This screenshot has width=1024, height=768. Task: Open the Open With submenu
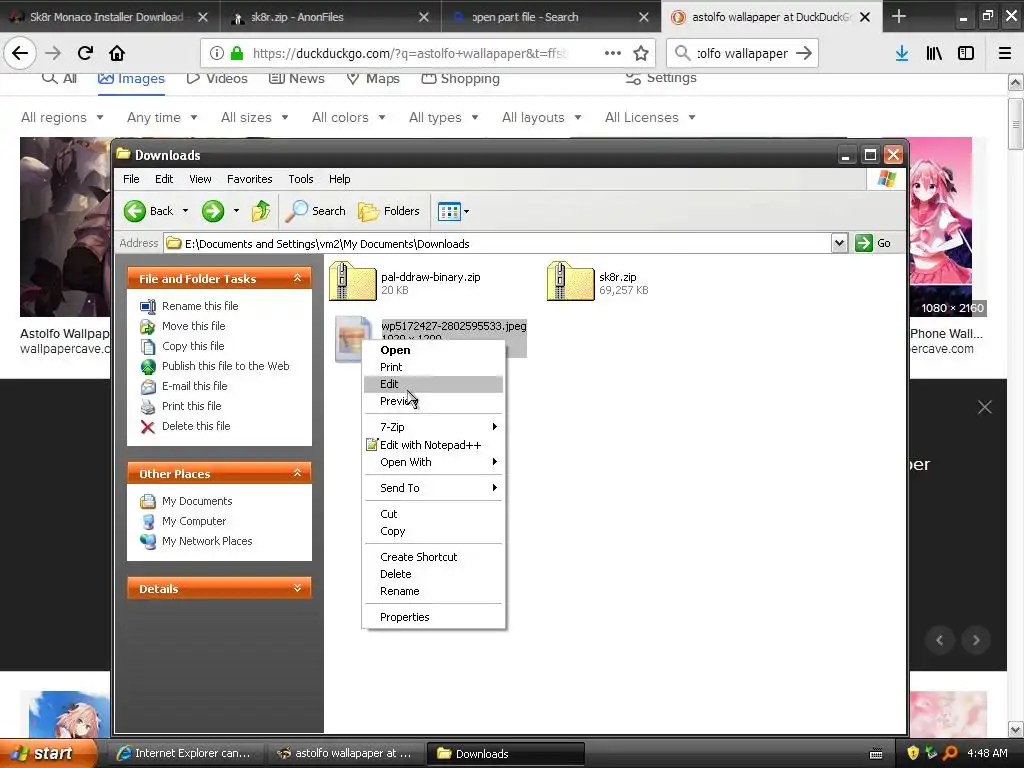click(434, 462)
